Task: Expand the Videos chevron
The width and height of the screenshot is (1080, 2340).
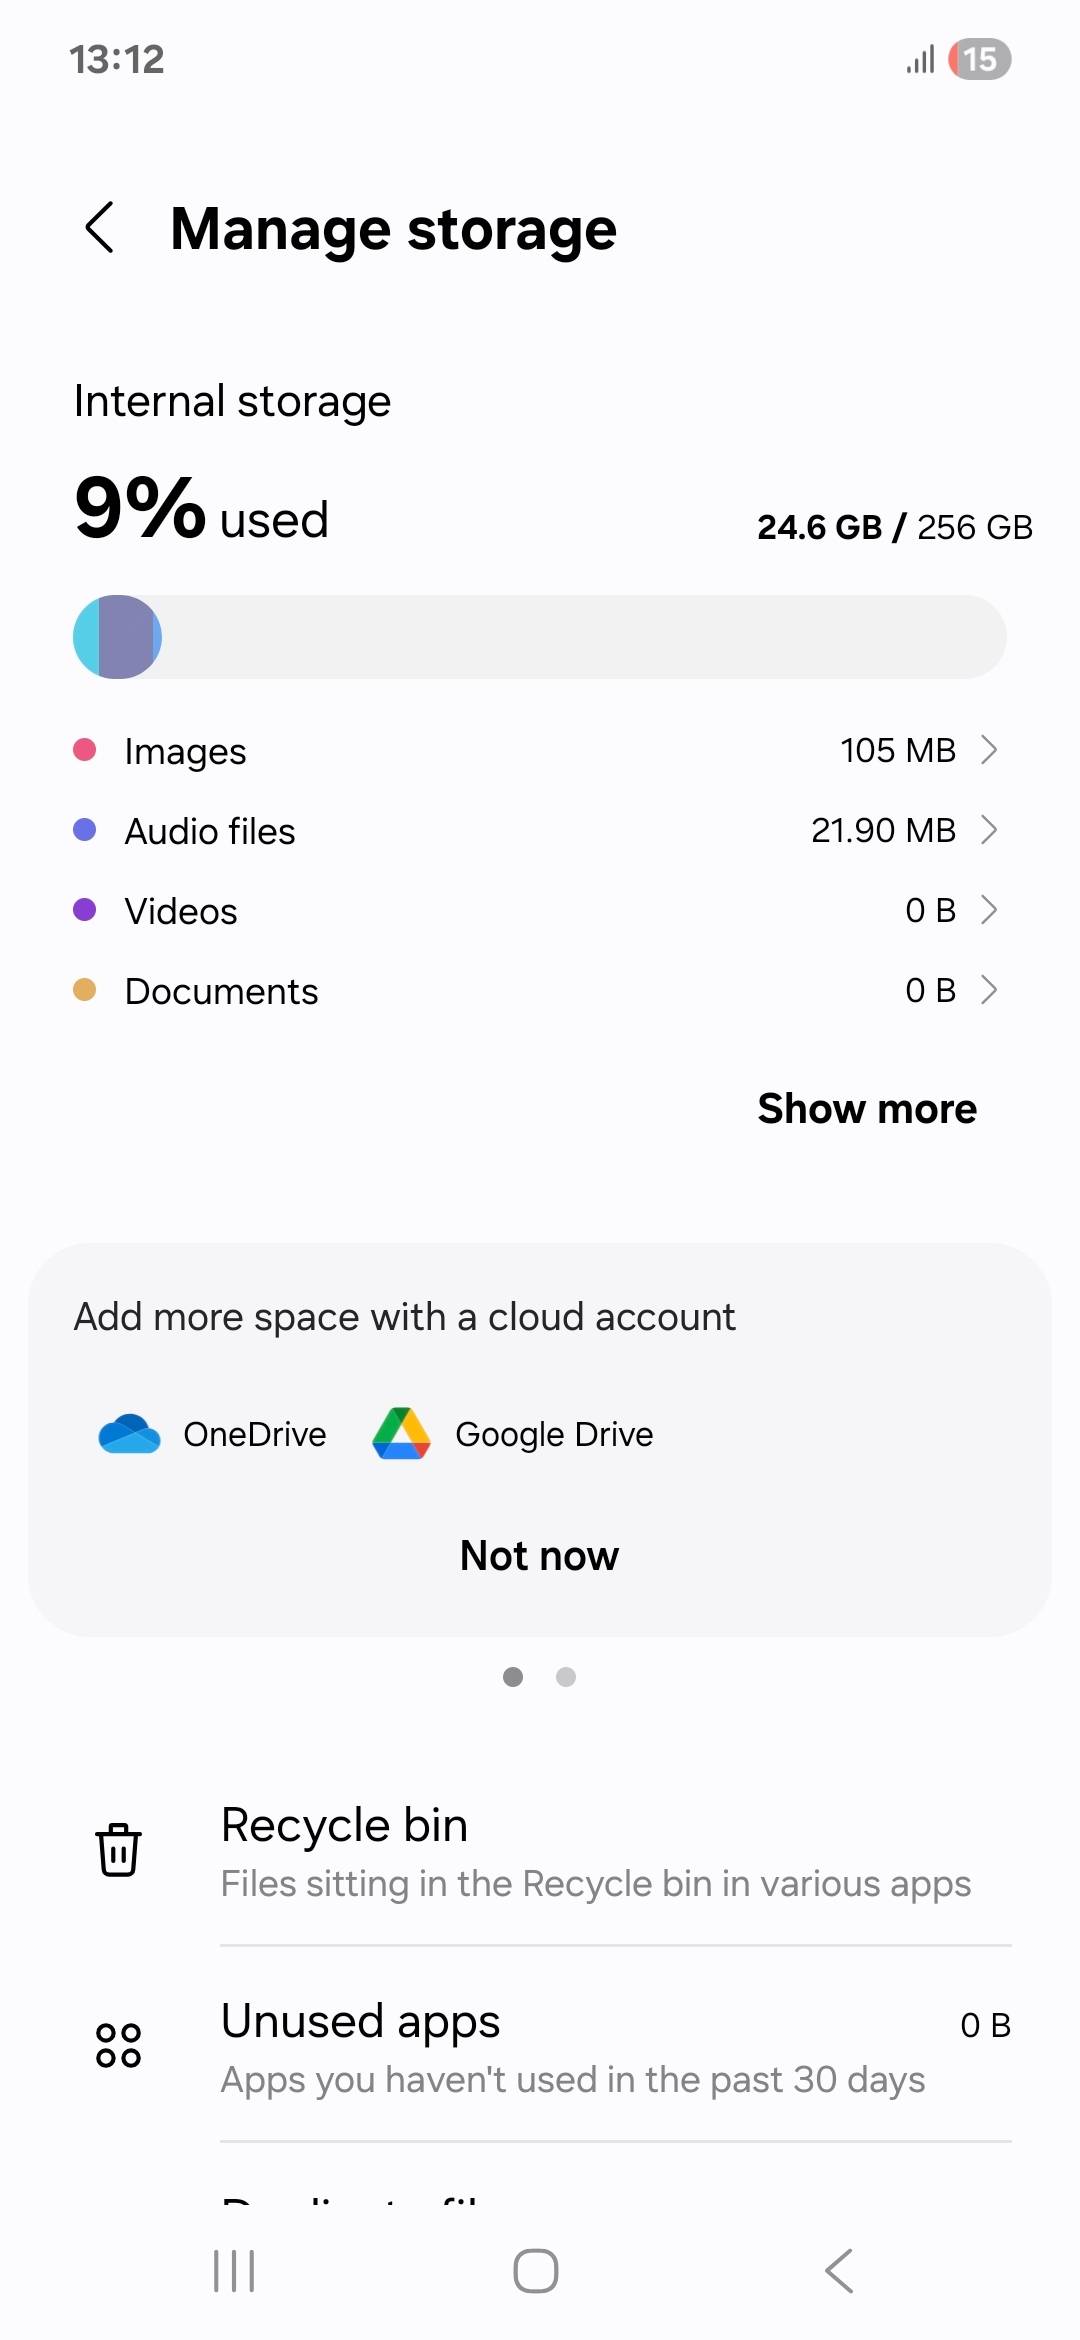Action: pyautogui.click(x=989, y=909)
